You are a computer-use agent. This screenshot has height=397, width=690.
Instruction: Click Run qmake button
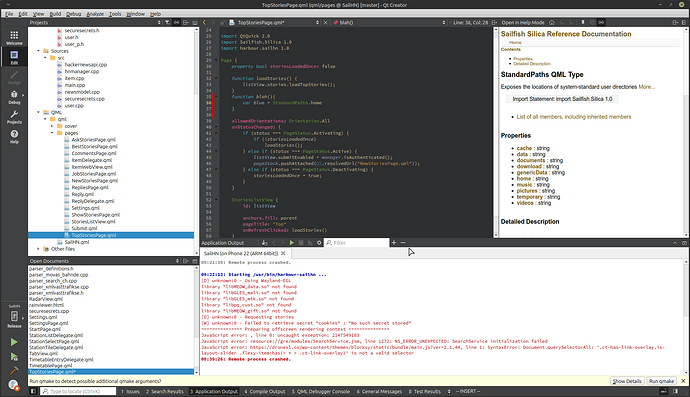661,381
